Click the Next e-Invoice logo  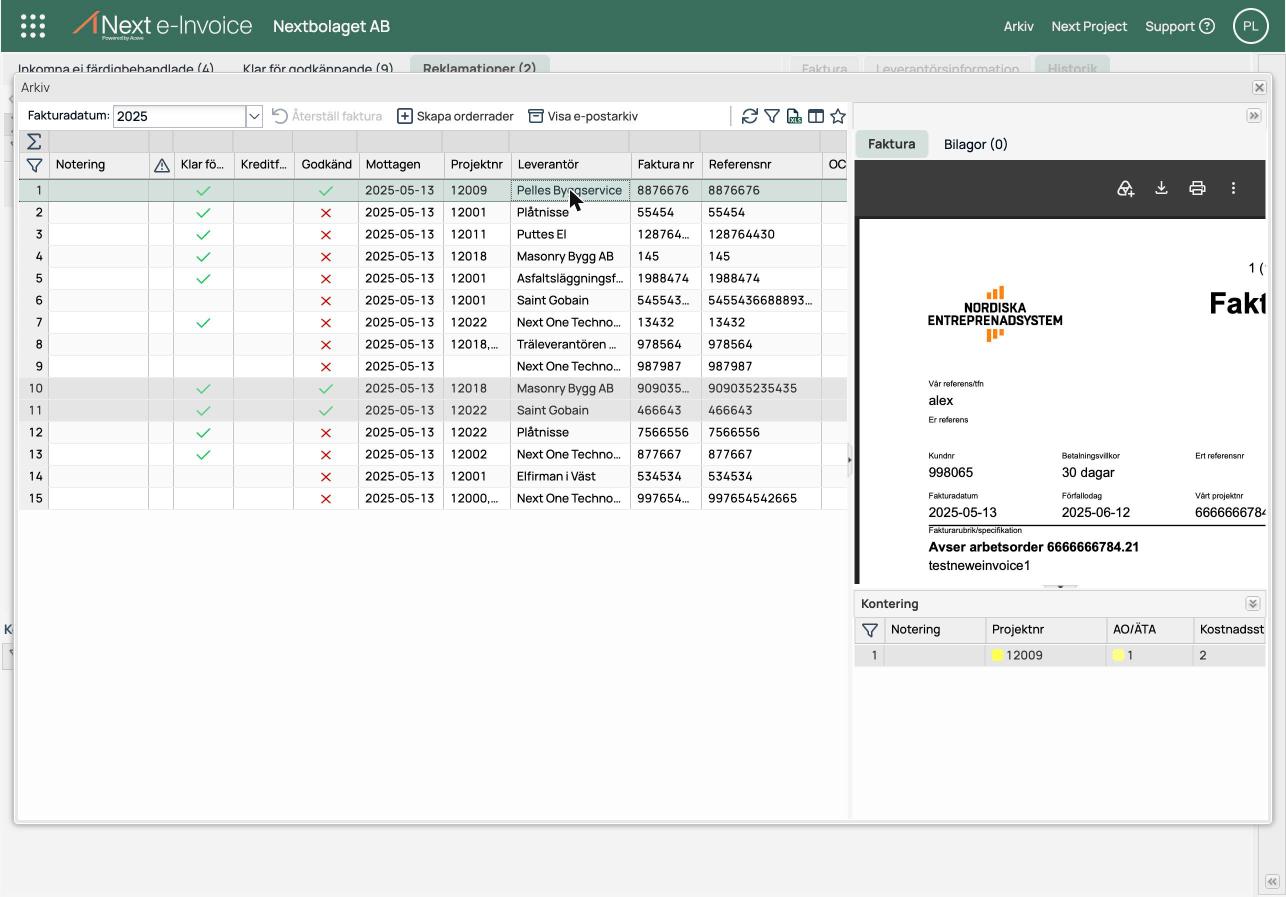click(x=162, y=26)
